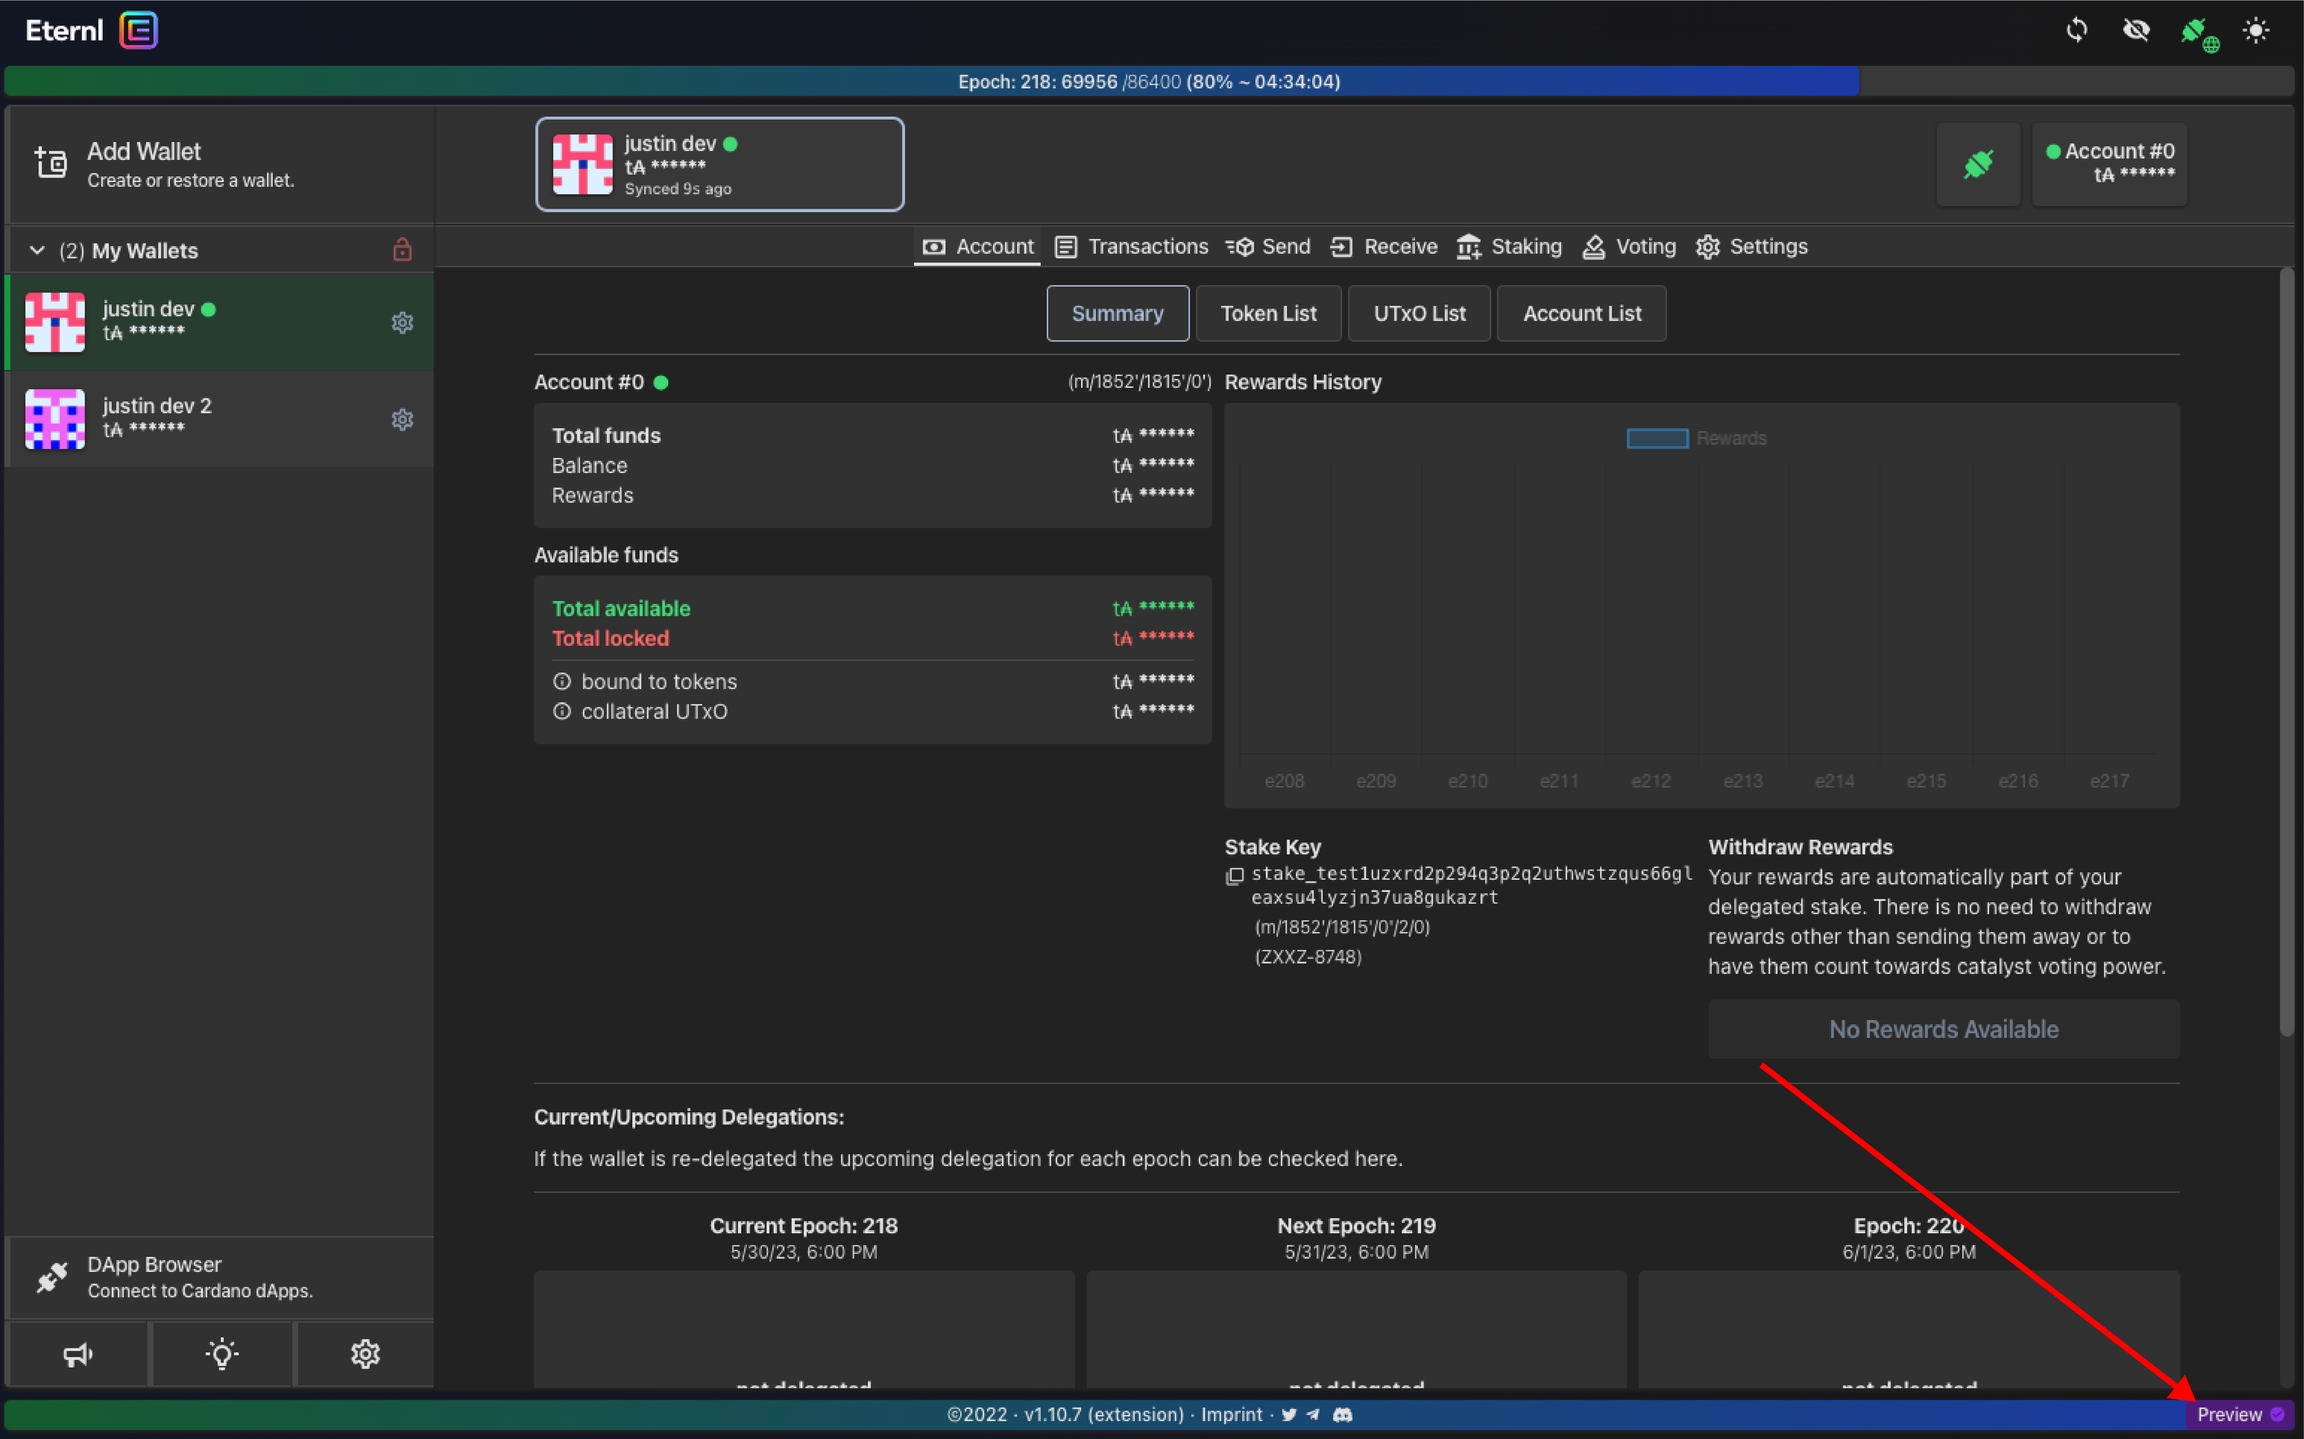Open app settings gear in bottom sidebar
This screenshot has height=1439, width=2304.
coord(365,1354)
